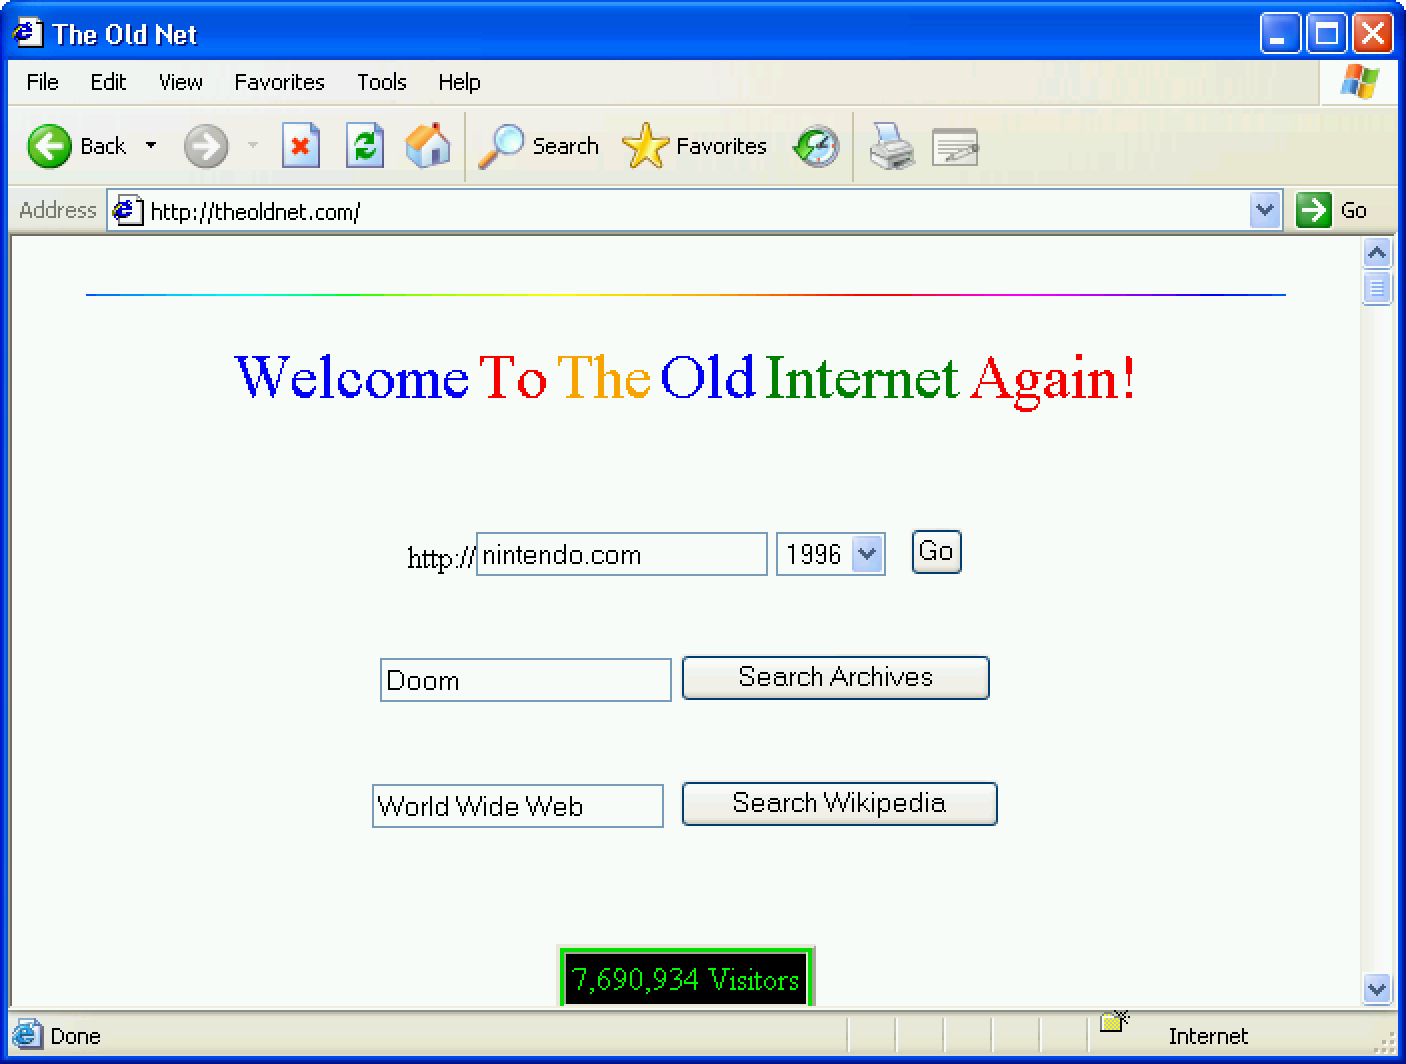Click the grayed Forward arrow icon
Viewport: 1406px width, 1064px height.
pyautogui.click(x=206, y=147)
